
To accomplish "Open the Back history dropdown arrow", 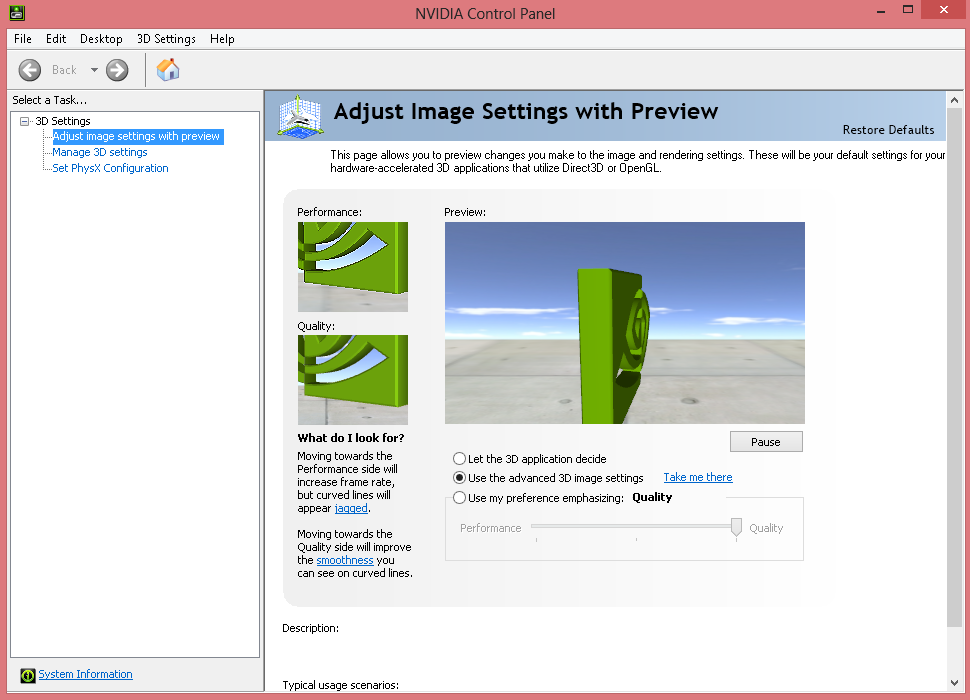I will pyautogui.click(x=94, y=70).
